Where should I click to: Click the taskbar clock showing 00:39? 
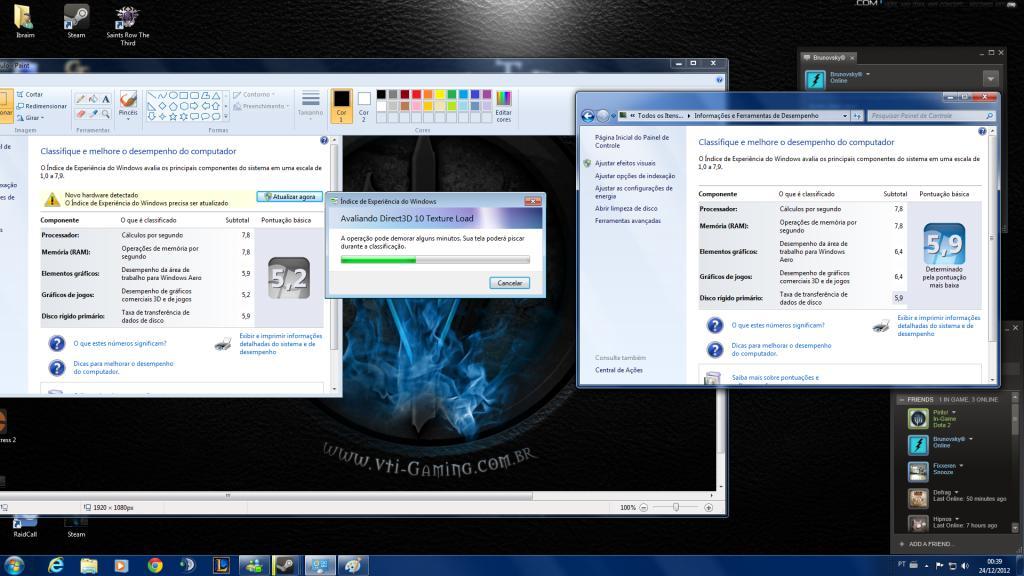[x=995, y=566]
